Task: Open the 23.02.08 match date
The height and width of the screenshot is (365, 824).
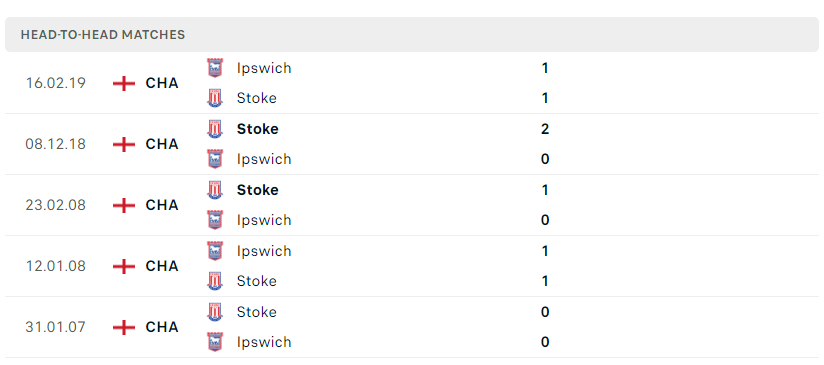Action: [56, 205]
